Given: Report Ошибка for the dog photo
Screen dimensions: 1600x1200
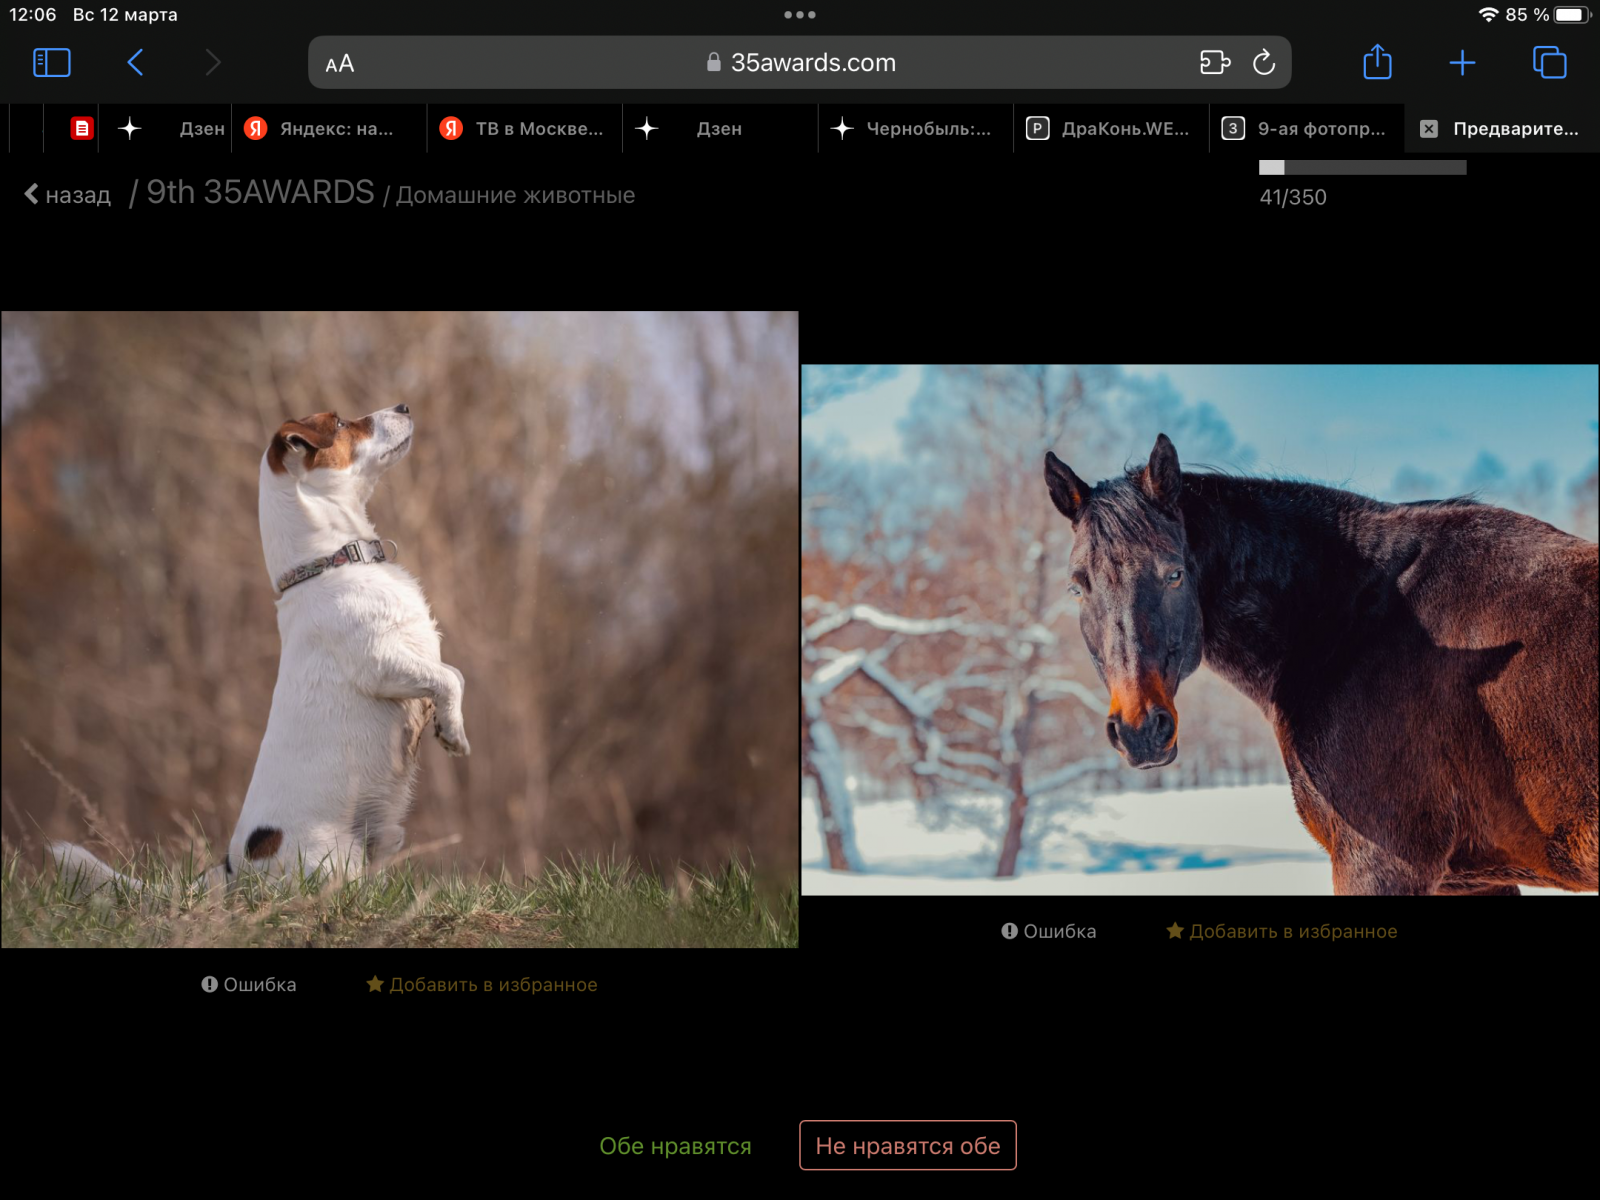Looking at the screenshot, I should click(x=249, y=985).
